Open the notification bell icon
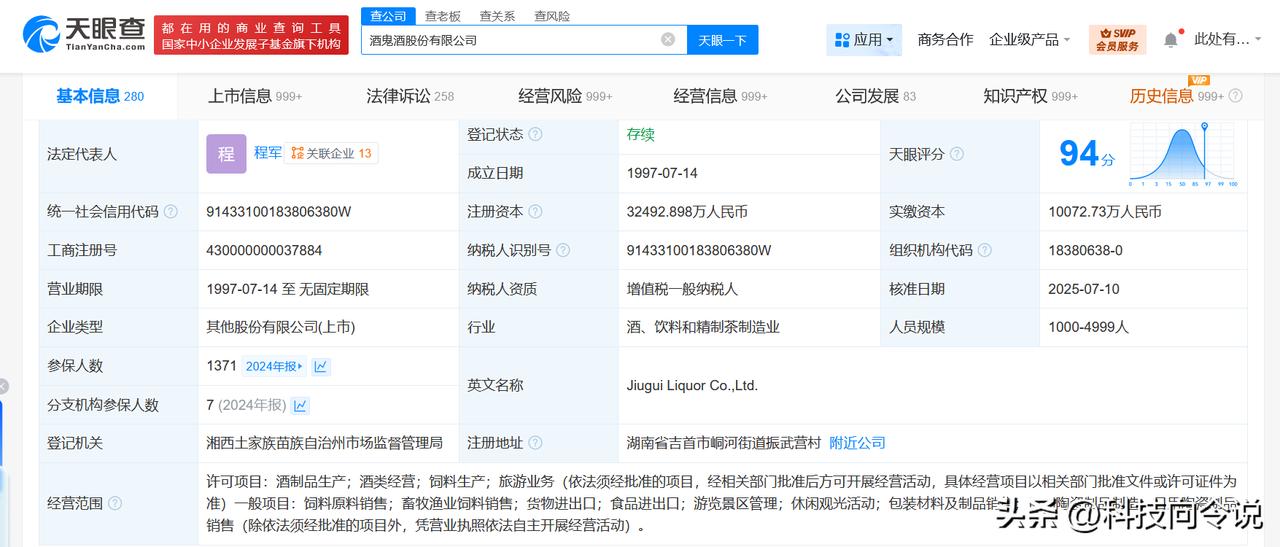Screen dimensions: 1280x547 1171,40
